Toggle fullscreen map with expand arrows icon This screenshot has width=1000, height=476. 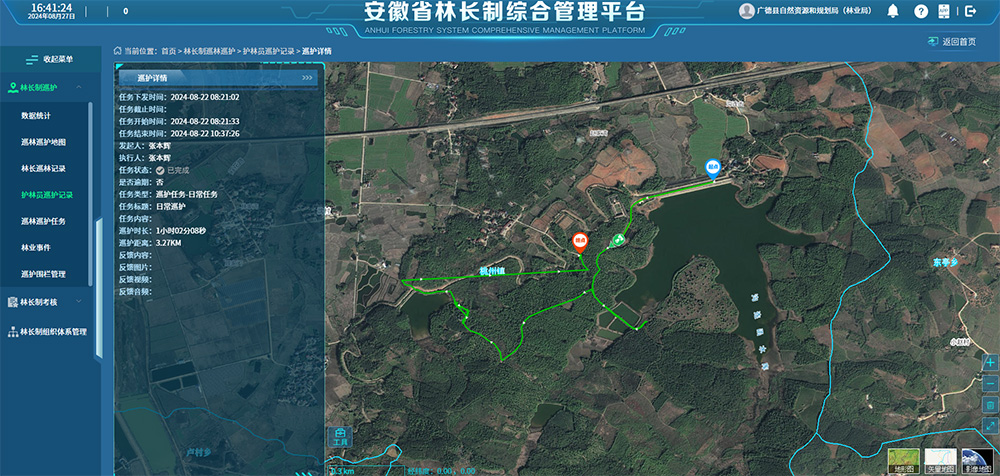click(x=989, y=427)
